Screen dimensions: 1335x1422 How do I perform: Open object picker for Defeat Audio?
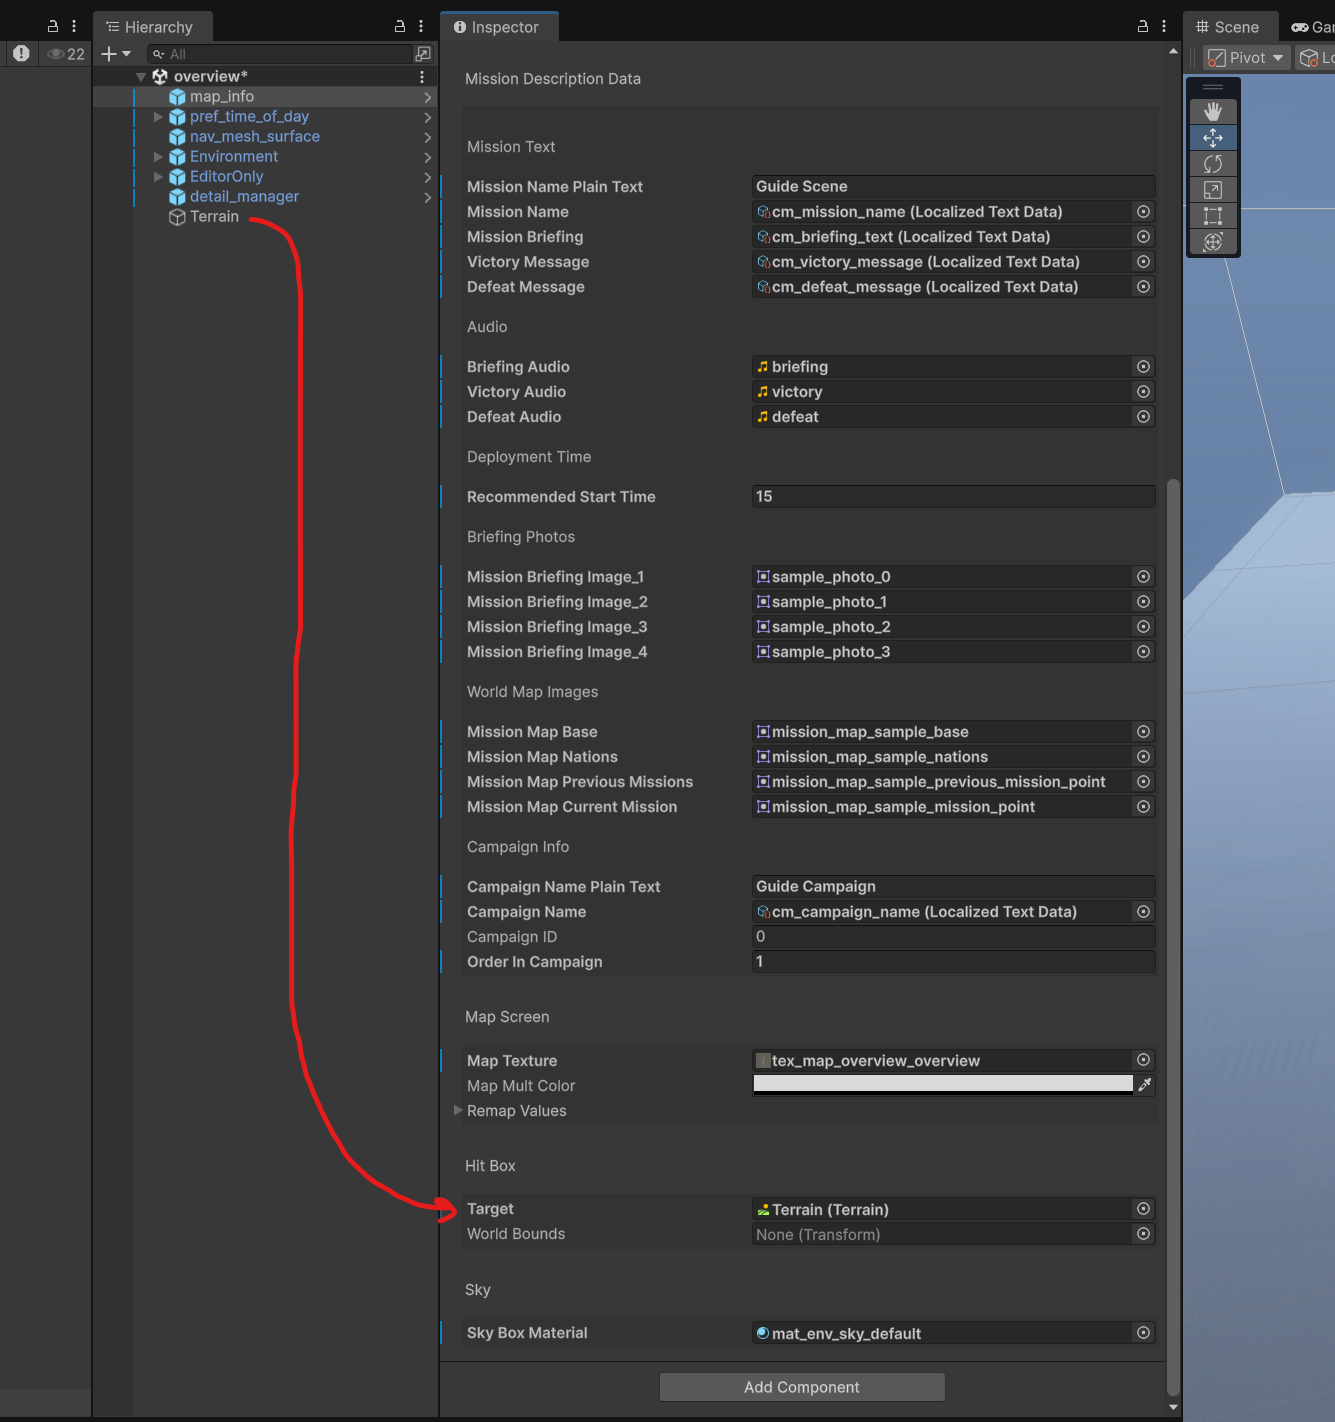(x=1144, y=417)
